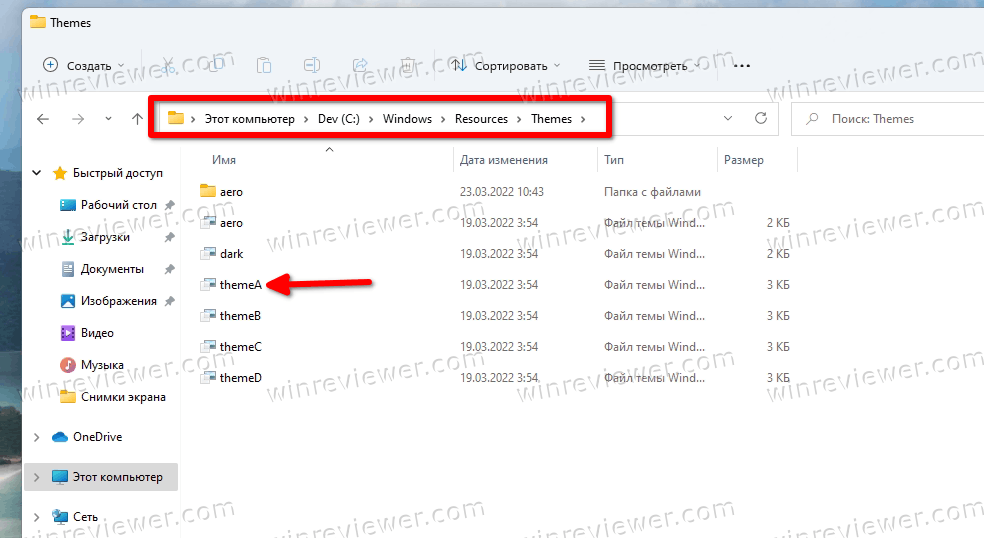Click pin icon next to Рабочий стол
Screen dimensions: 984x538
(169, 205)
